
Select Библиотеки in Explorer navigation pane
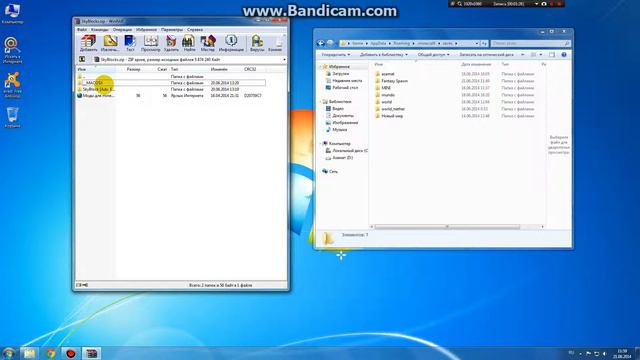click(x=340, y=102)
